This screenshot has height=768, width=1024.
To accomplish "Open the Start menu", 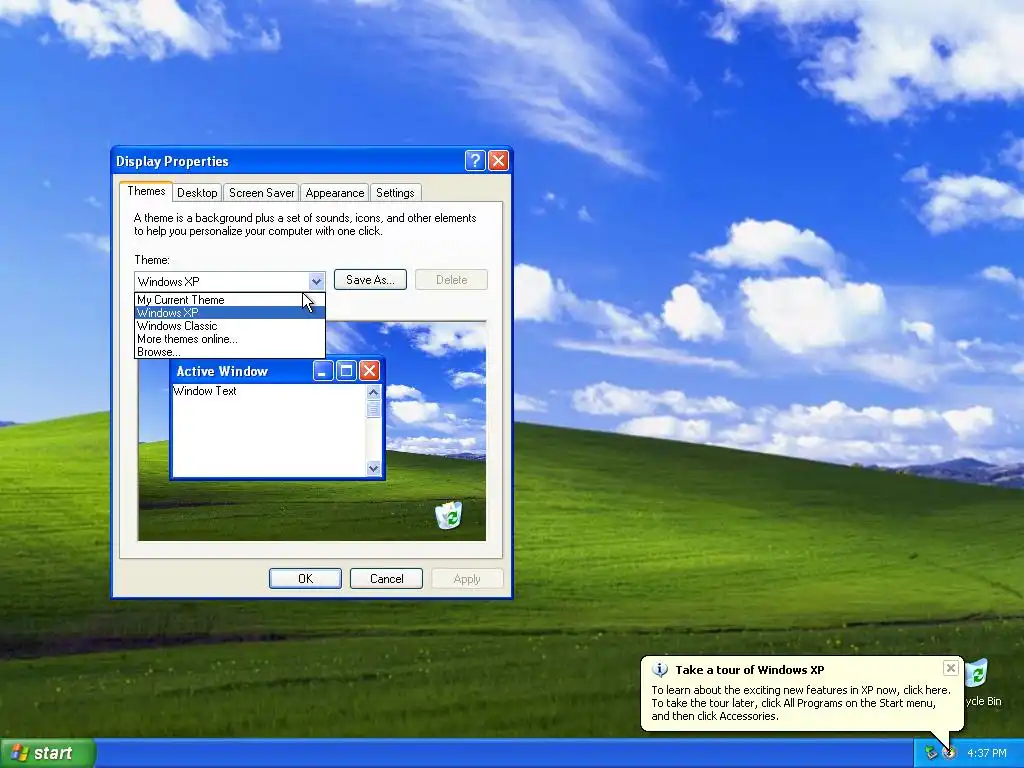I will [x=47, y=753].
